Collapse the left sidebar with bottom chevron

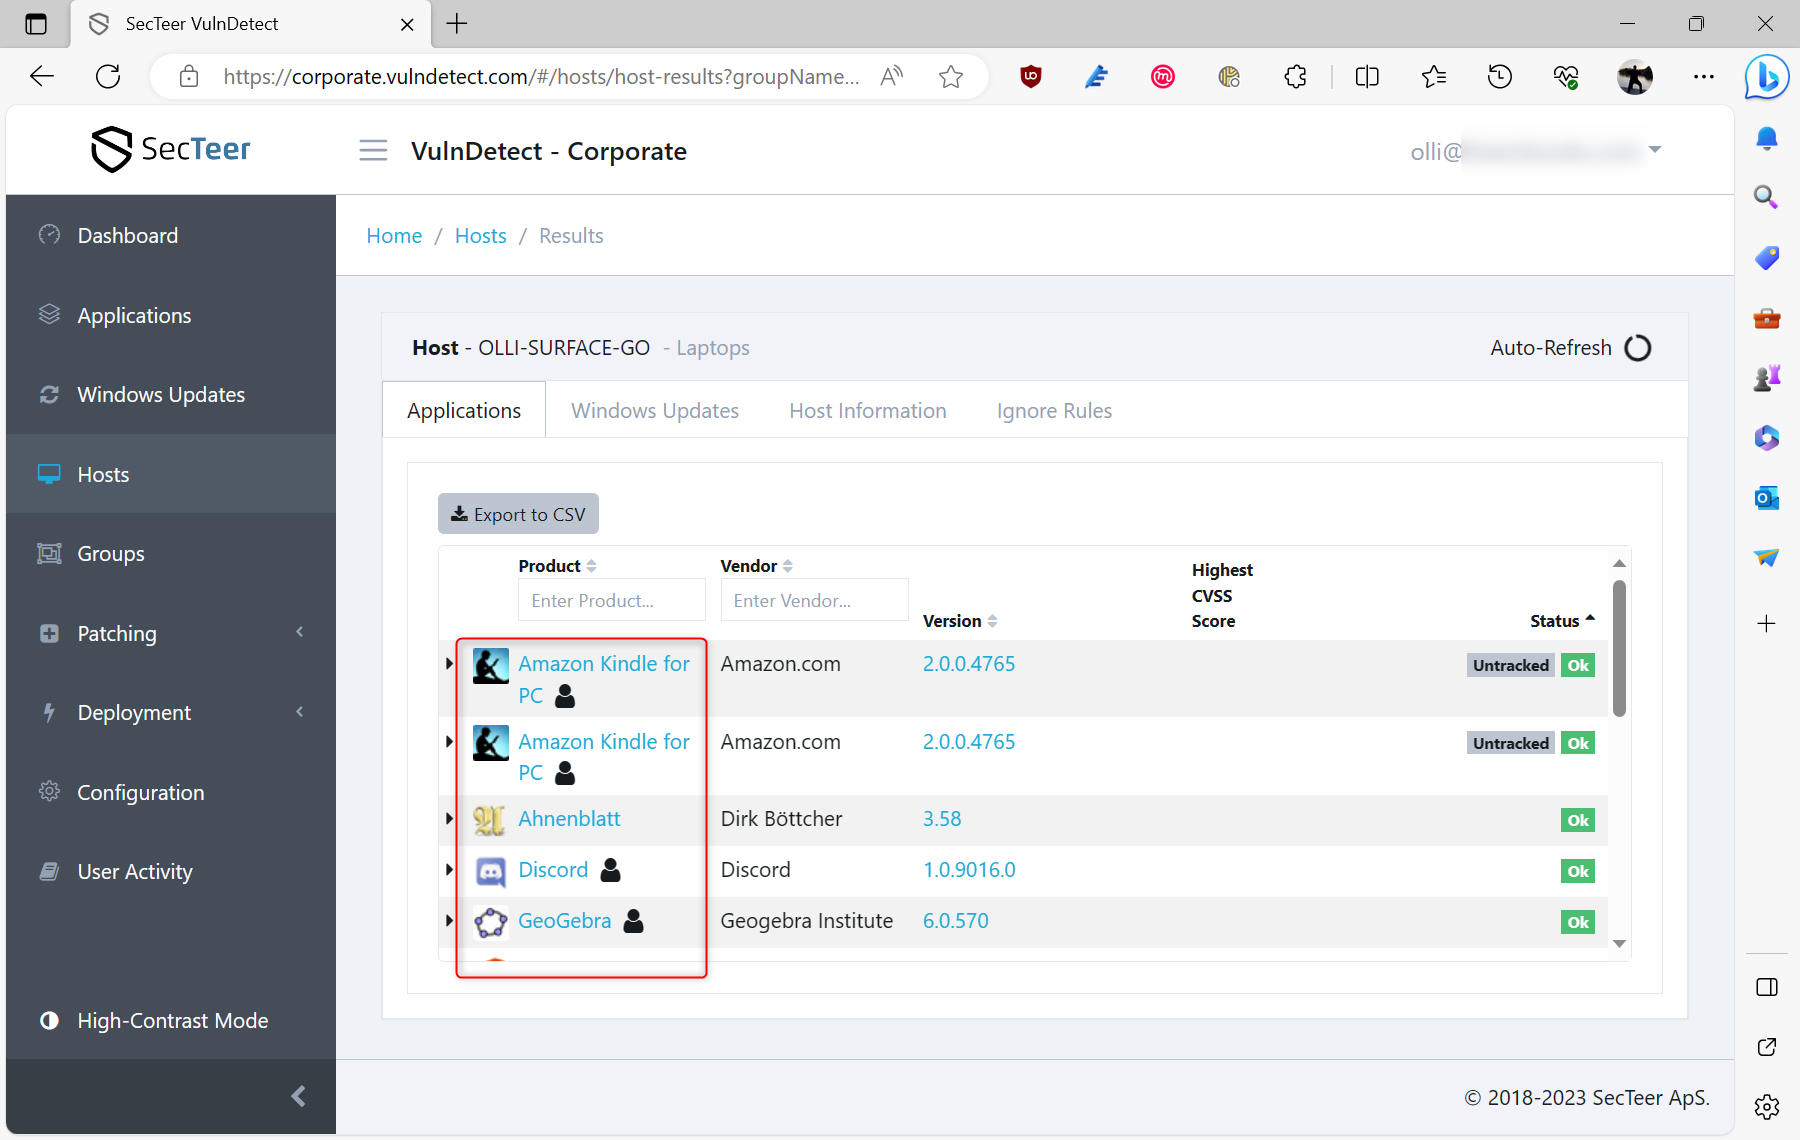tap(298, 1096)
